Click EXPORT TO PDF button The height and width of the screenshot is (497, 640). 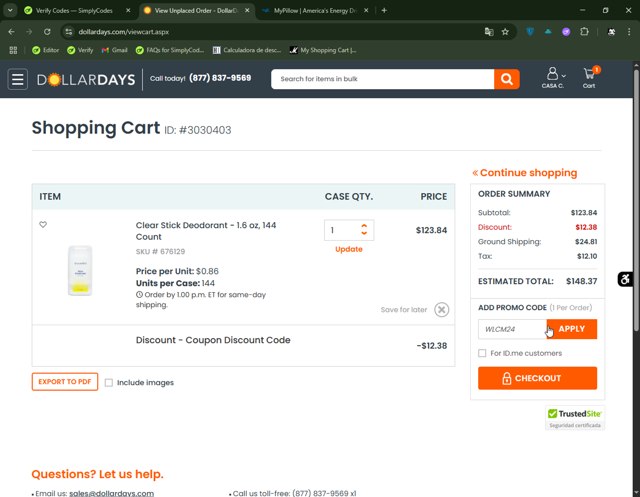pyautogui.click(x=65, y=382)
